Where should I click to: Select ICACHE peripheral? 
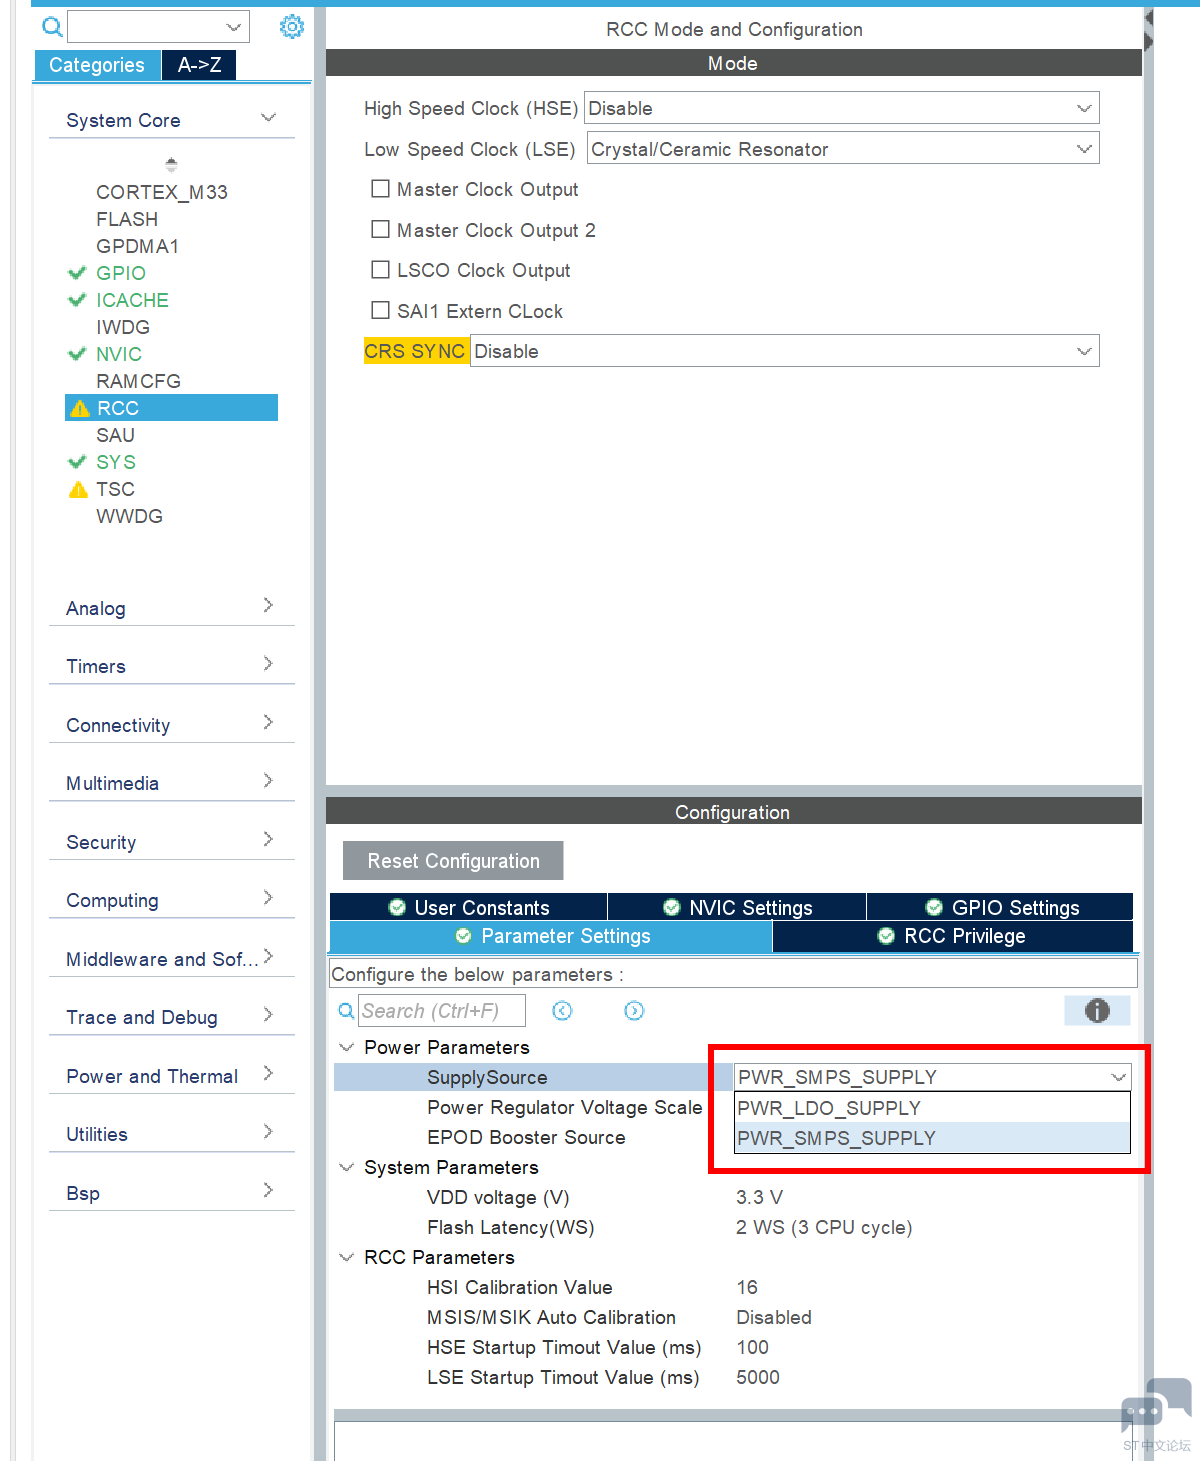(x=132, y=300)
